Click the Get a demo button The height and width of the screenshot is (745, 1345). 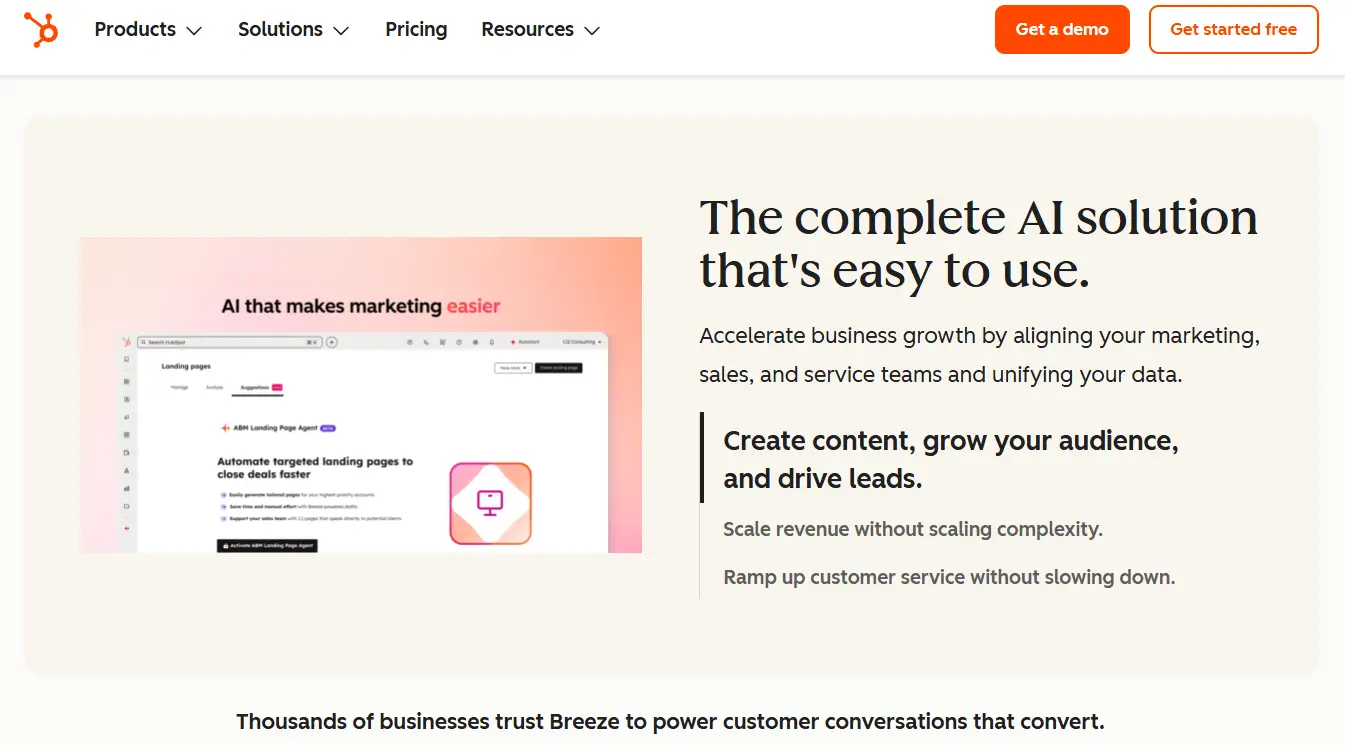[x=1061, y=30]
